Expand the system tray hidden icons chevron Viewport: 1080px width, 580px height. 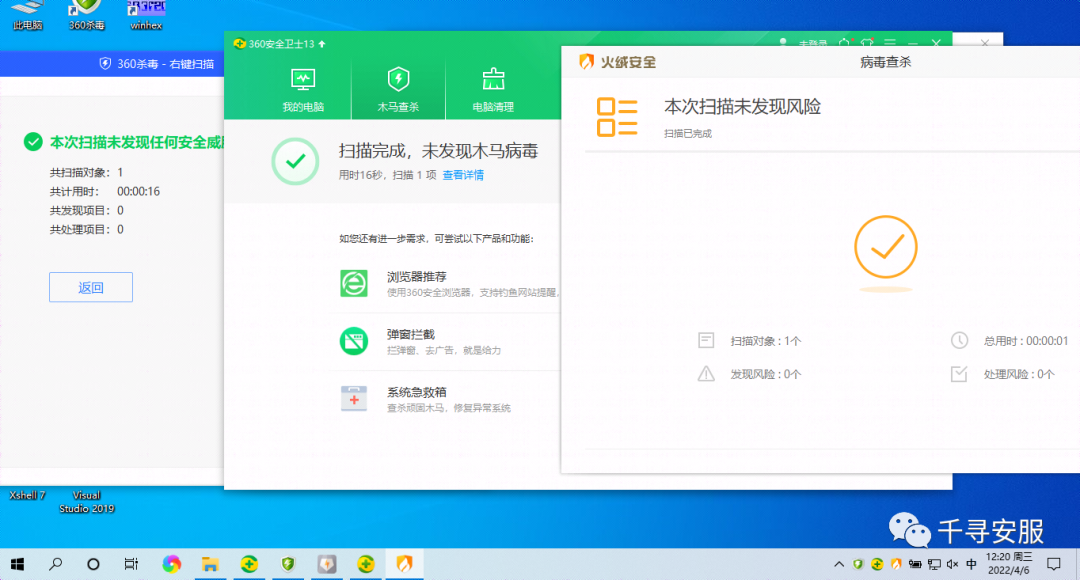839,564
